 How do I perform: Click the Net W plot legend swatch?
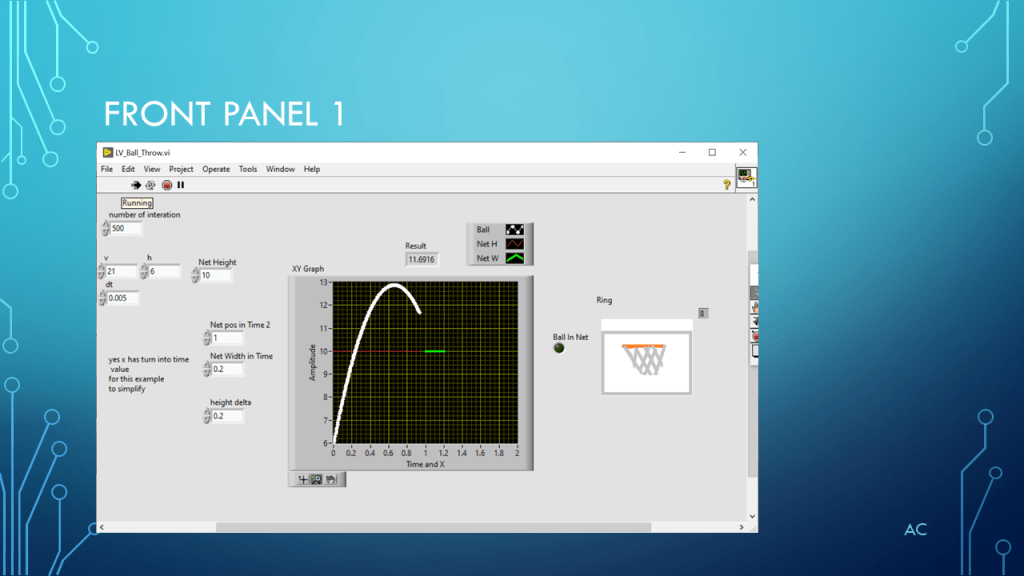[514, 258]
